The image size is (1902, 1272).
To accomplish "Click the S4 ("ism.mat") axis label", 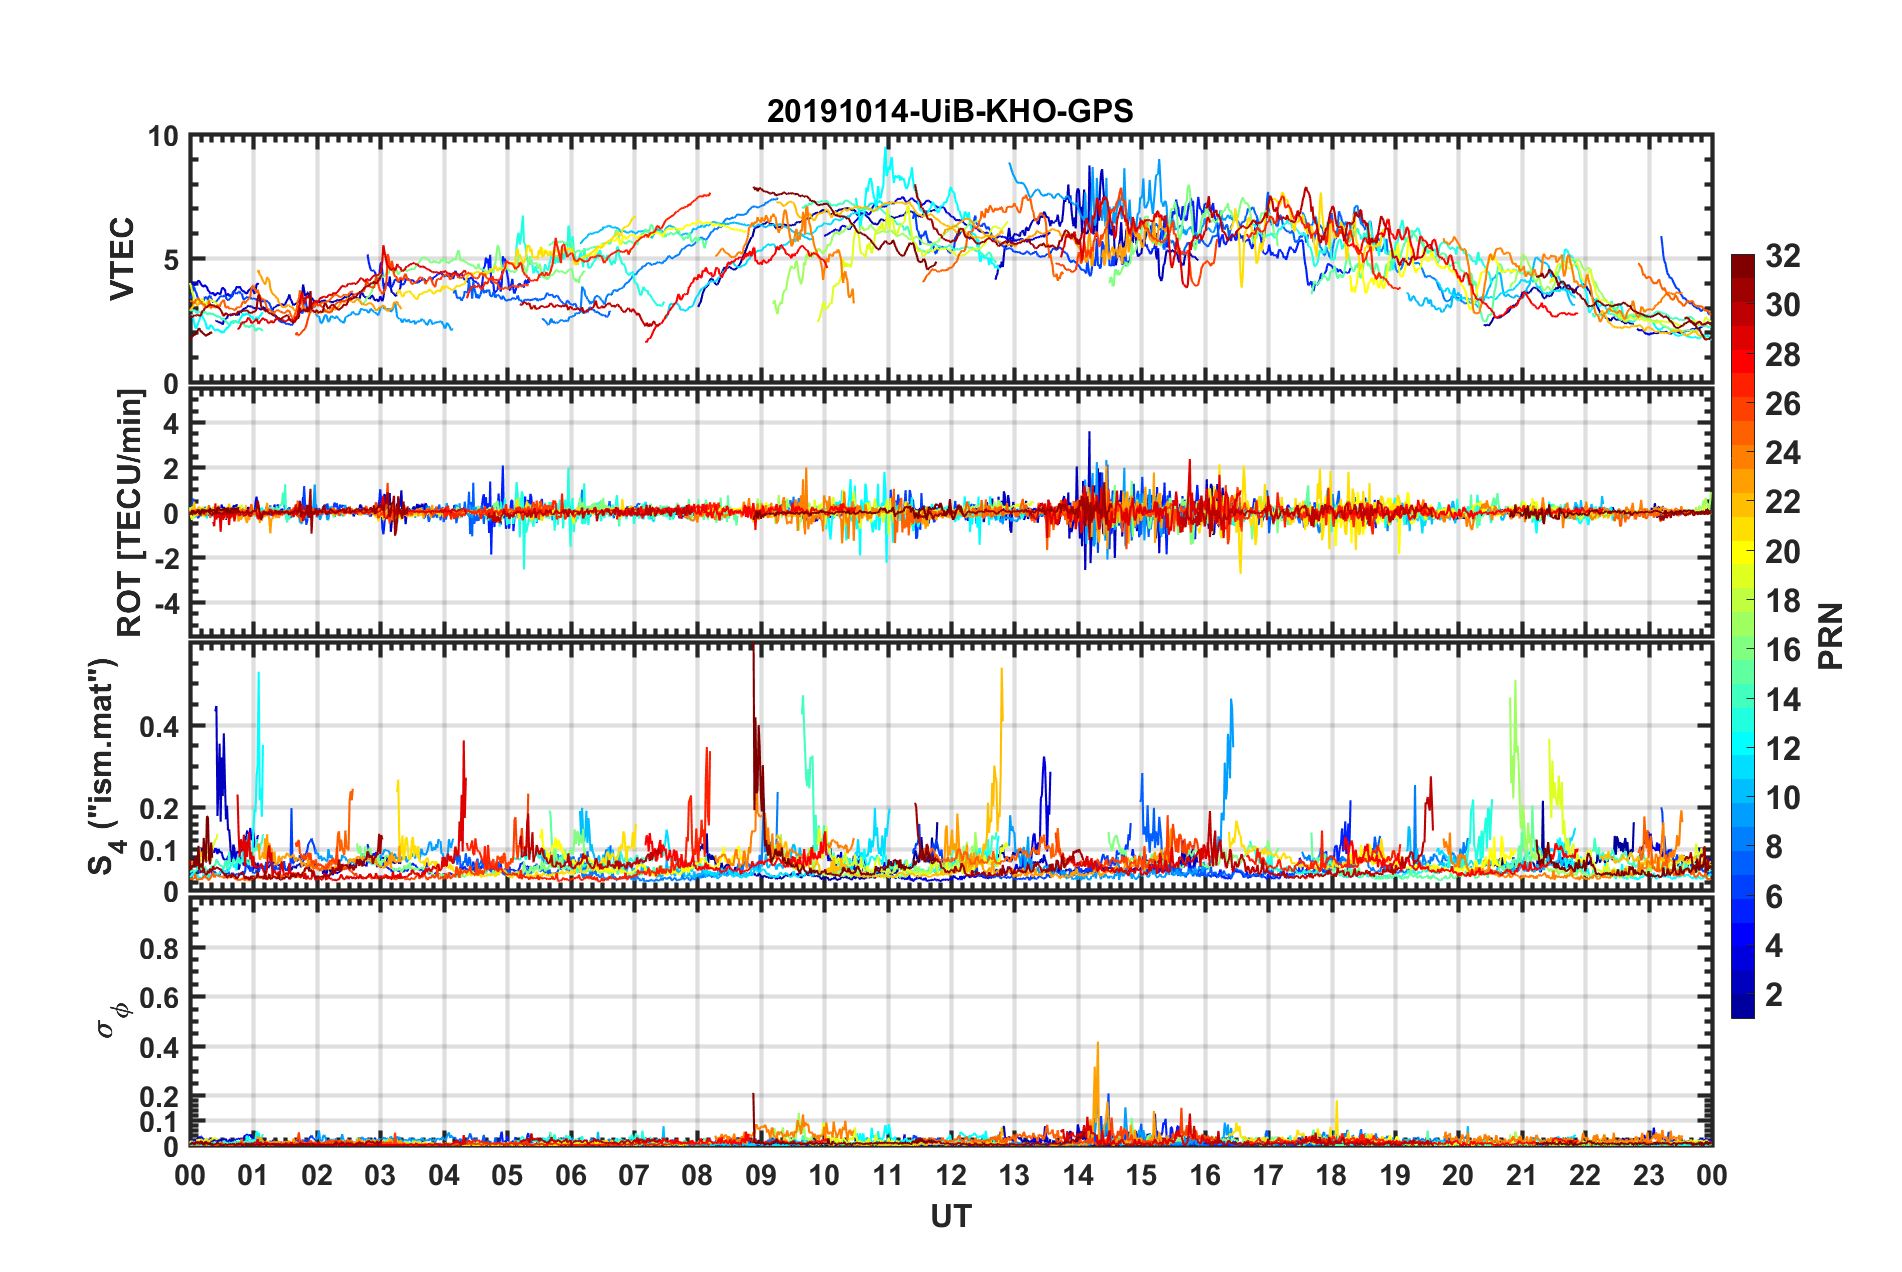I will [x=105, y=767].
